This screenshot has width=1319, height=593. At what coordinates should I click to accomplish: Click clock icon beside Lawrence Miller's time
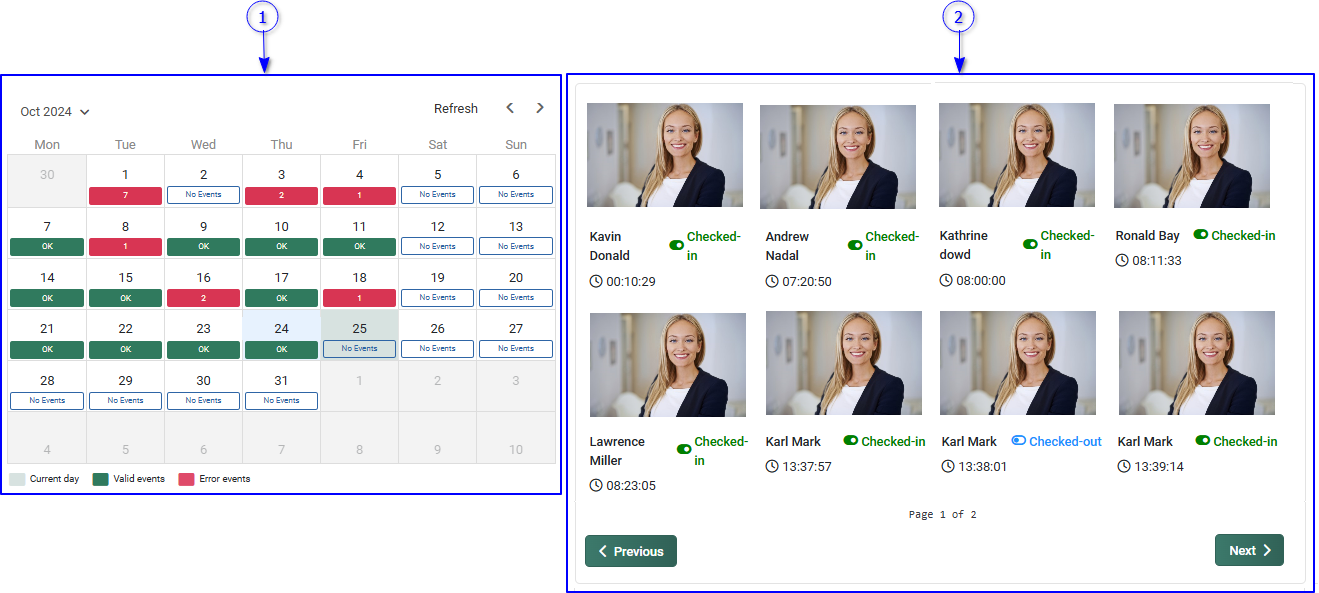(597, 486)
